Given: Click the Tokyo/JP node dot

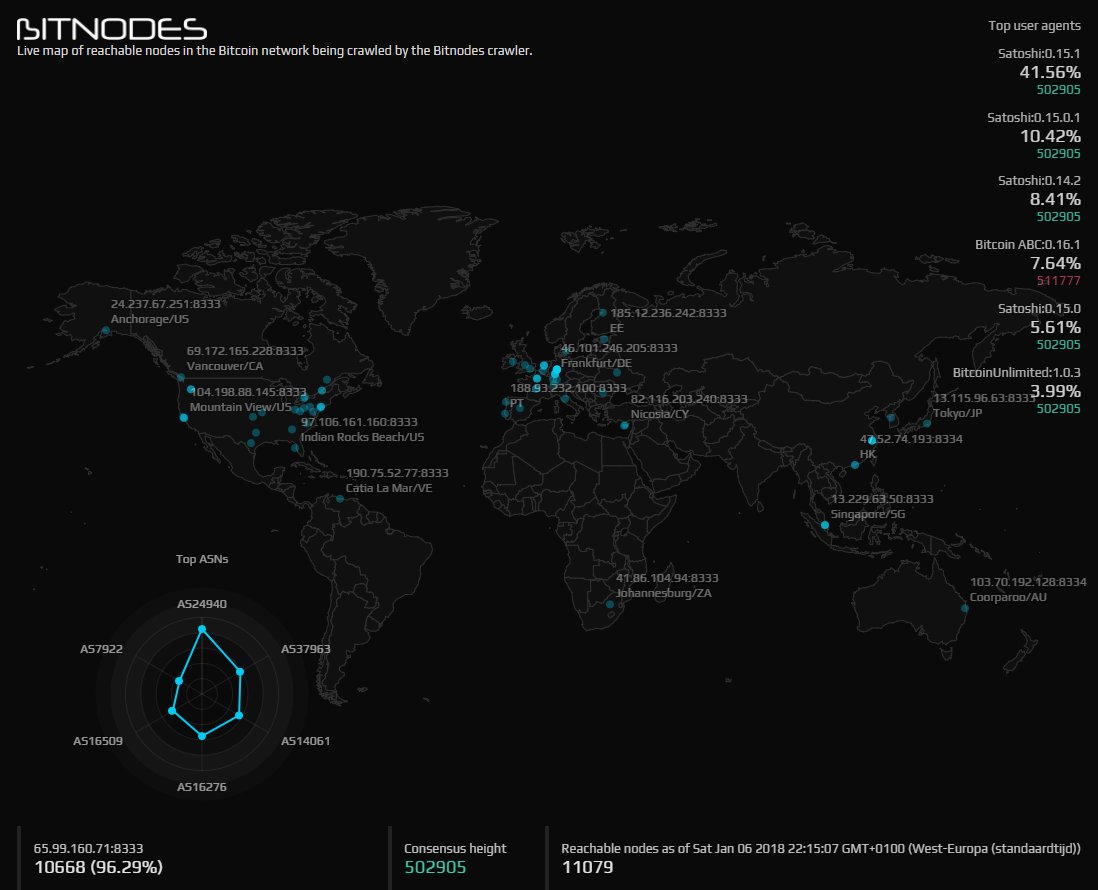Looking at the screenshot, I should (926, 424).
